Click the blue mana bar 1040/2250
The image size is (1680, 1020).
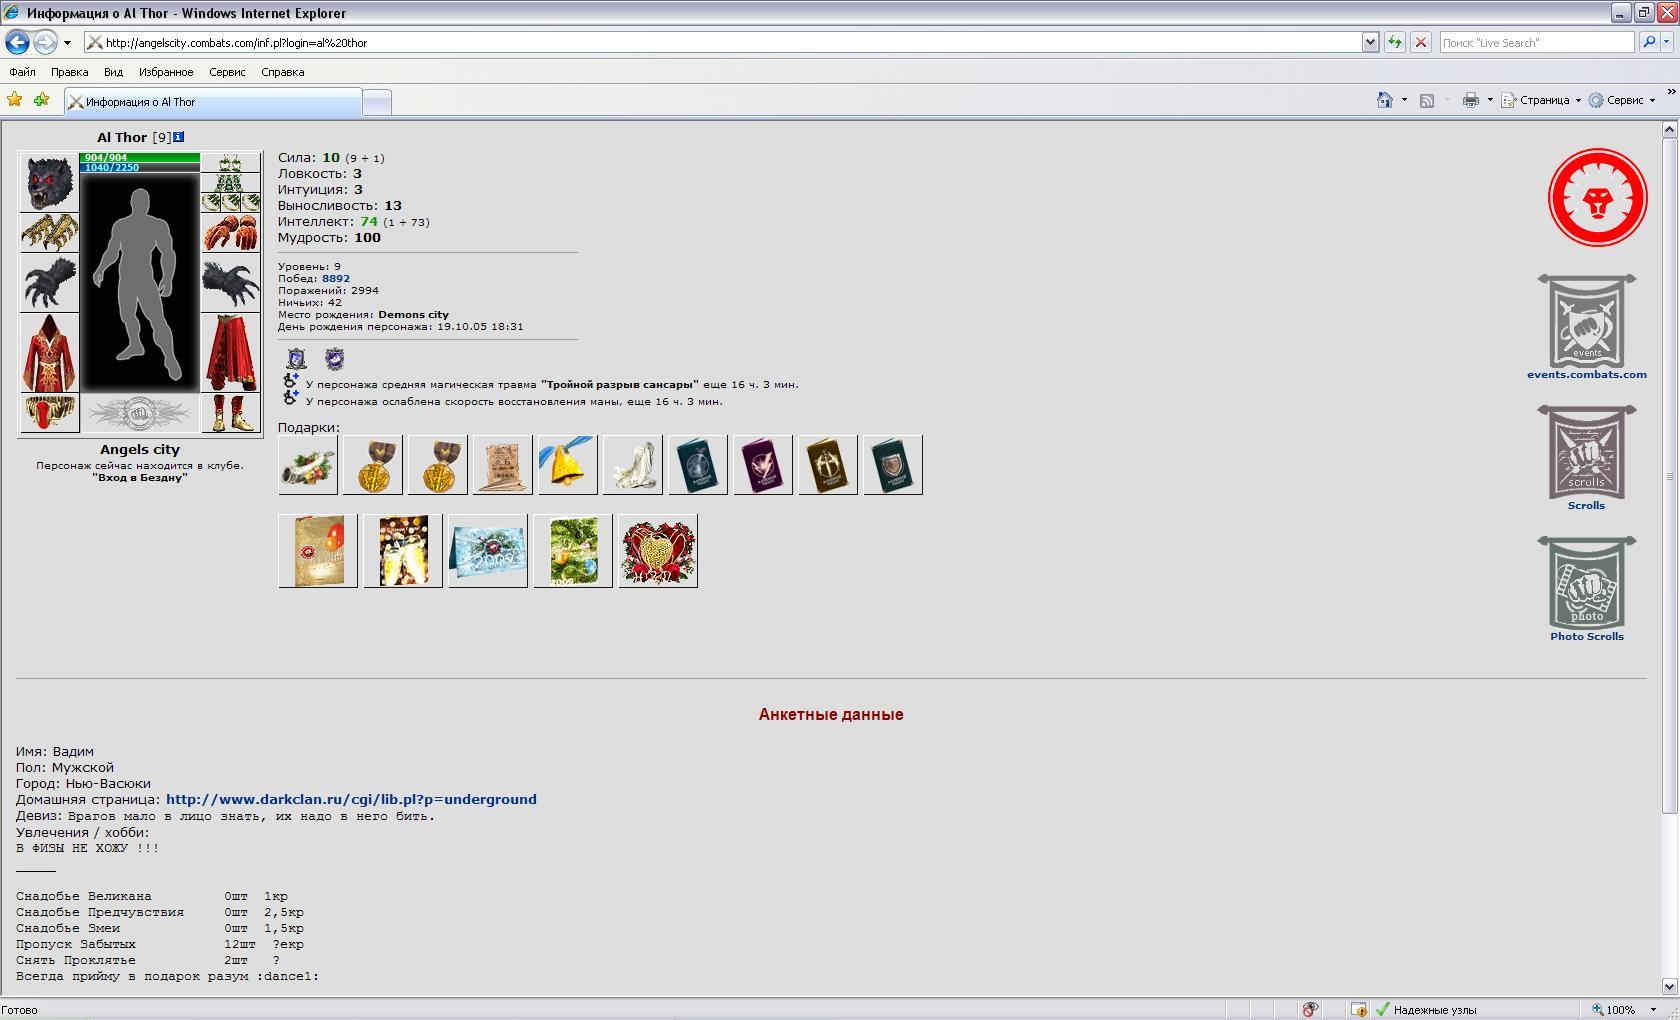(140, 167)
